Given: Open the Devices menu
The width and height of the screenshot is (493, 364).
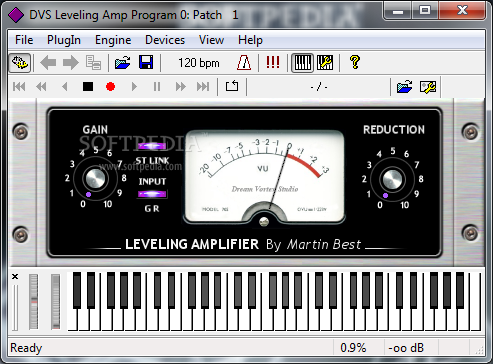Looking at the screenshot, I should (165, 40).
